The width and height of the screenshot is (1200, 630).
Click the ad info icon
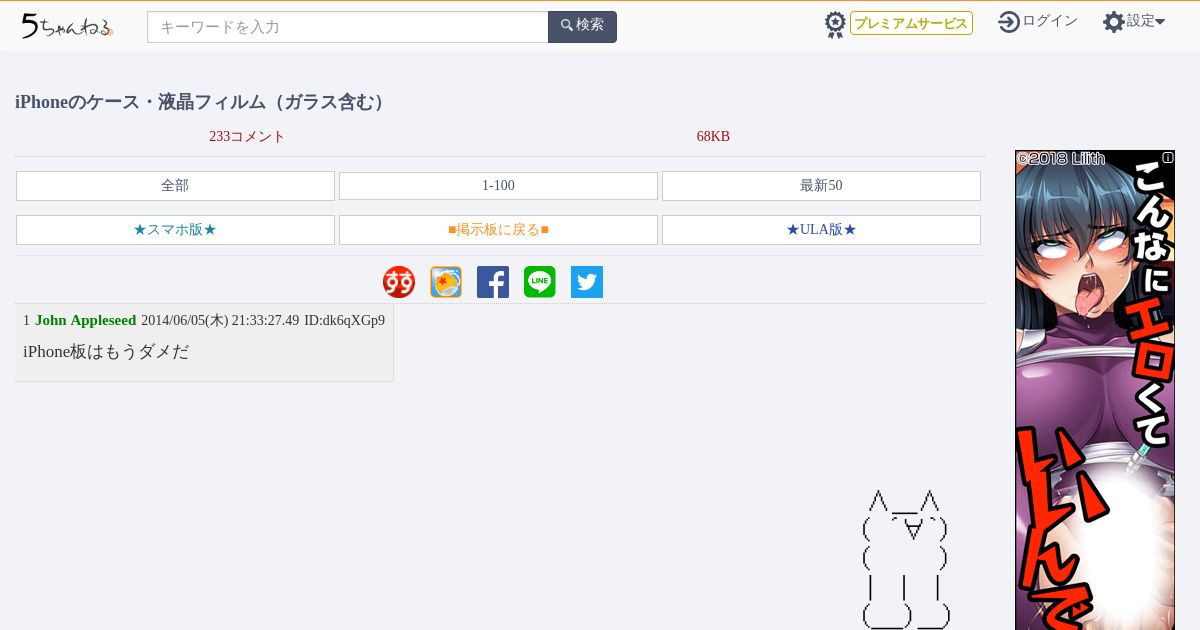(1167, 158)
